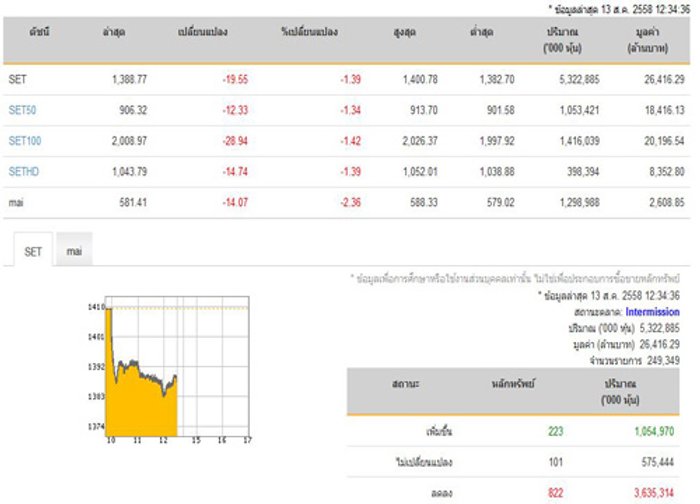This screenshot has width=700, height=504.
Task: Click SET low value 1,382.70
Action: [x=497, y=79]
